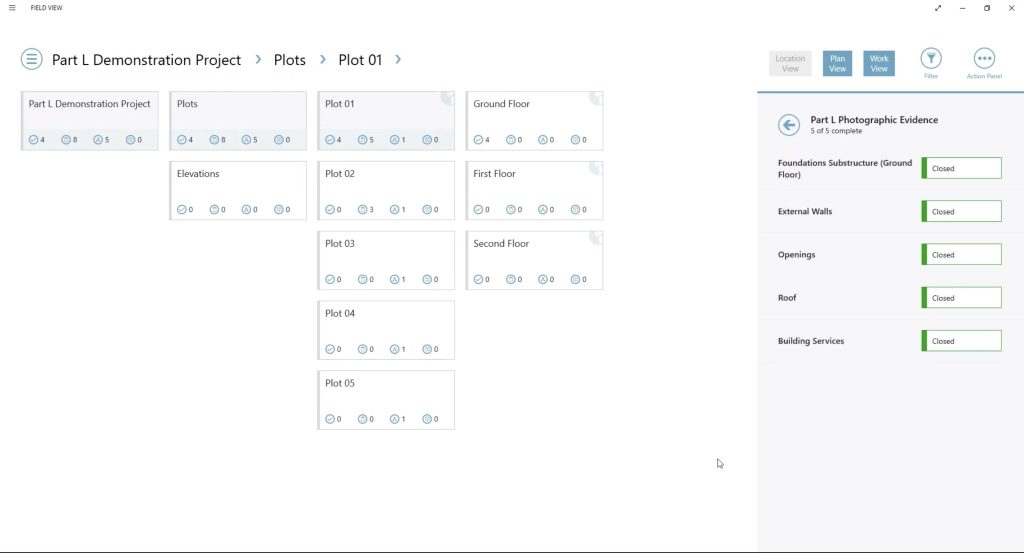The width and height of the screenshot is (1024, 553).
Task: Click the fullscreen expand arrows icon
Action: (x=938, y=8)
